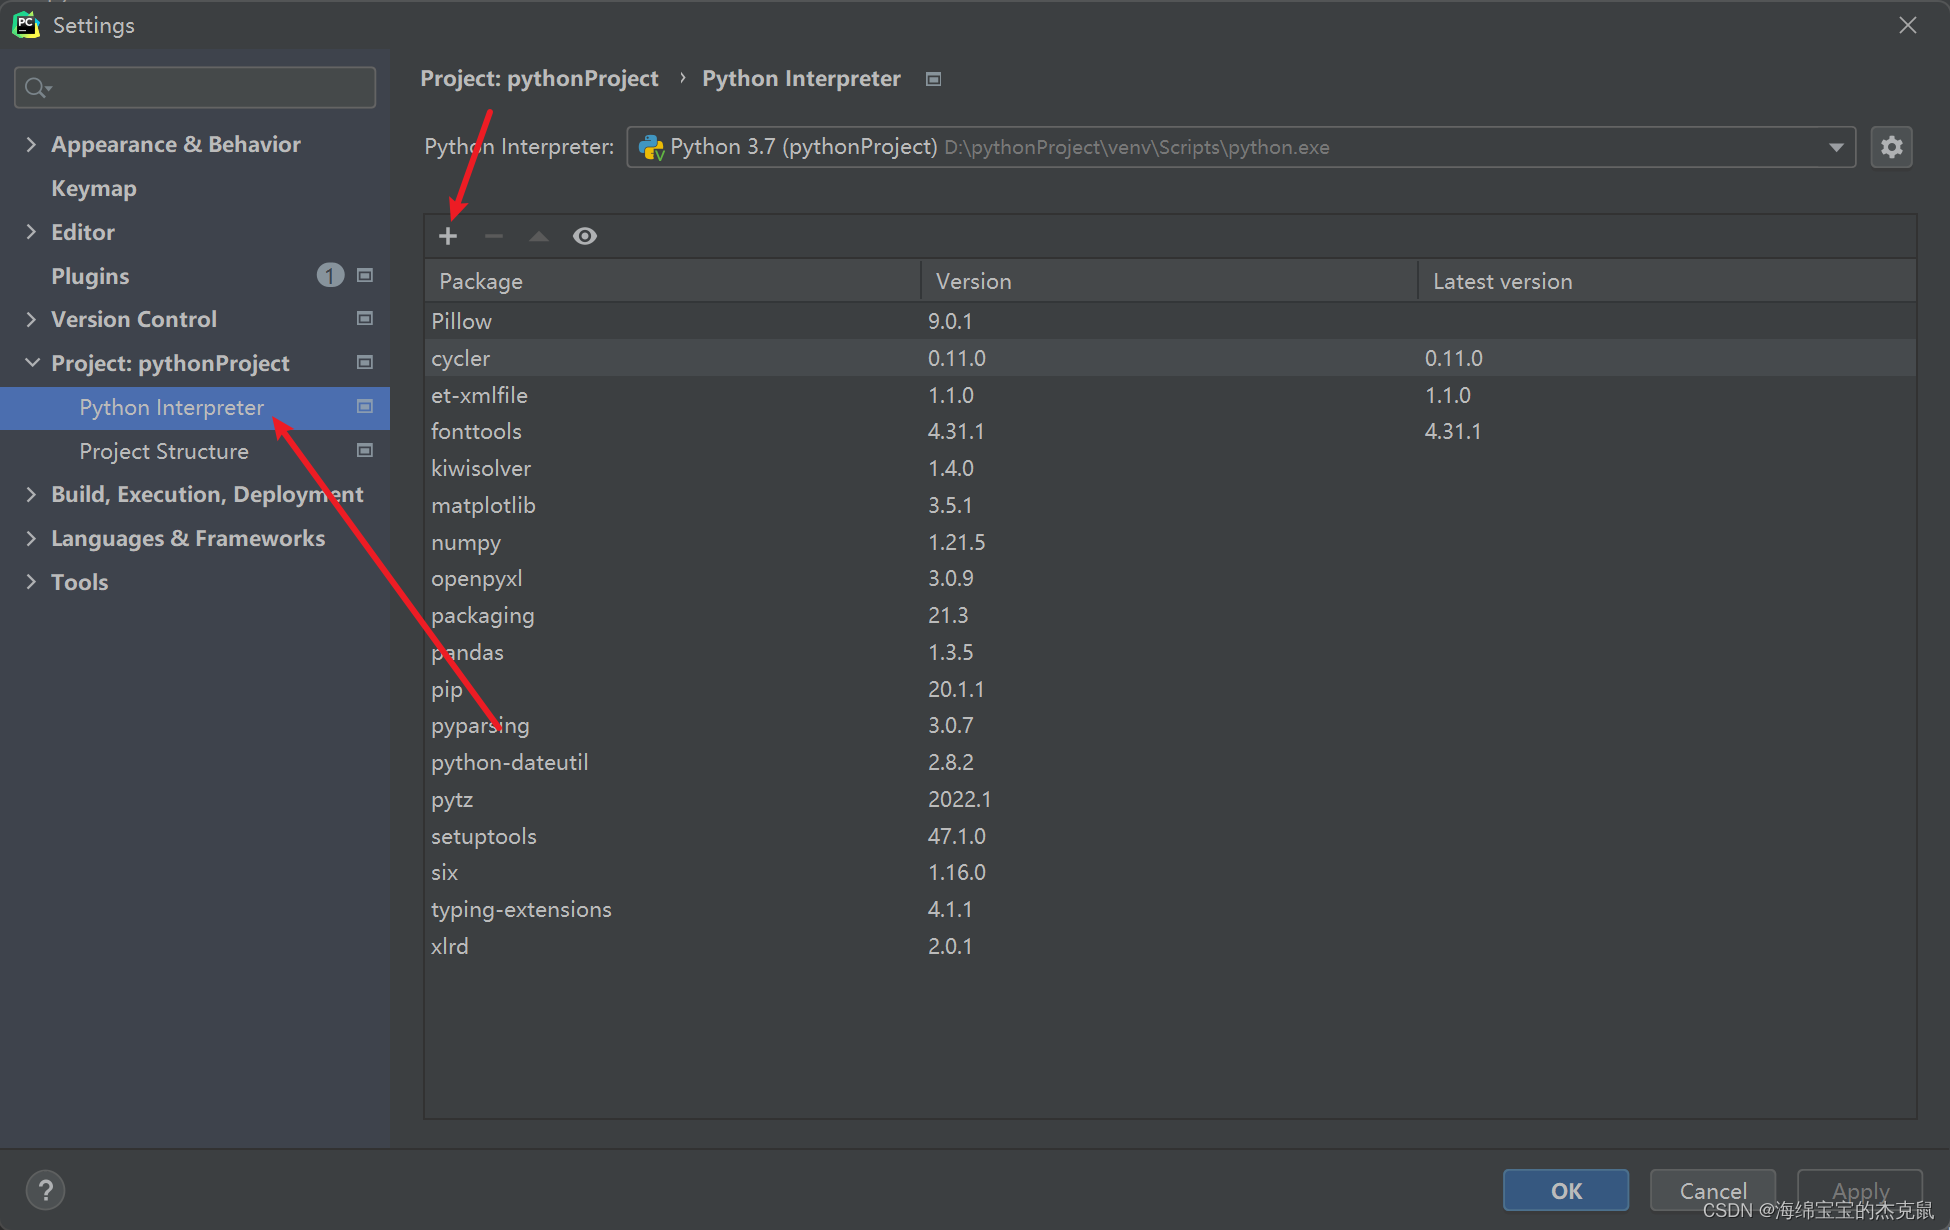Click into the settings search field
This screenshot has width=1950, height=1230.
point(210,88)
